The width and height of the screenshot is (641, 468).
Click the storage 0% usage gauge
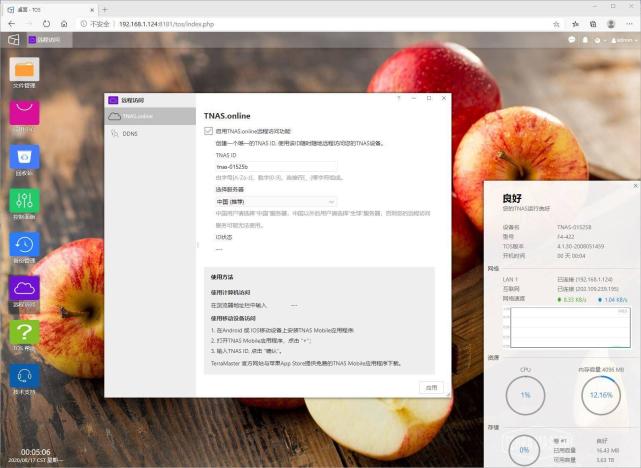(x=524, y=450)
